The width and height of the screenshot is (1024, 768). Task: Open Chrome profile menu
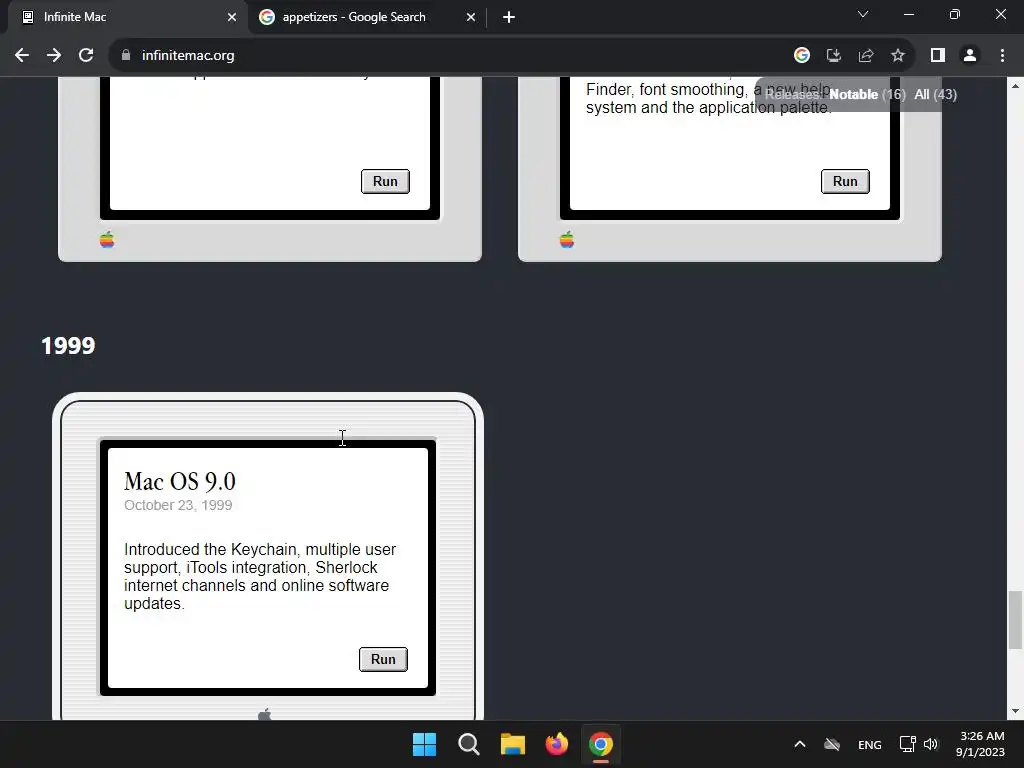click(970, 56)
